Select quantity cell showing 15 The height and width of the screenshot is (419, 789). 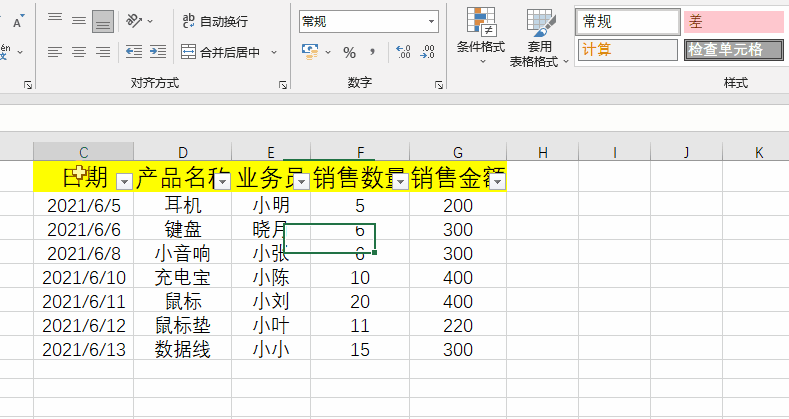click(360, 350)
